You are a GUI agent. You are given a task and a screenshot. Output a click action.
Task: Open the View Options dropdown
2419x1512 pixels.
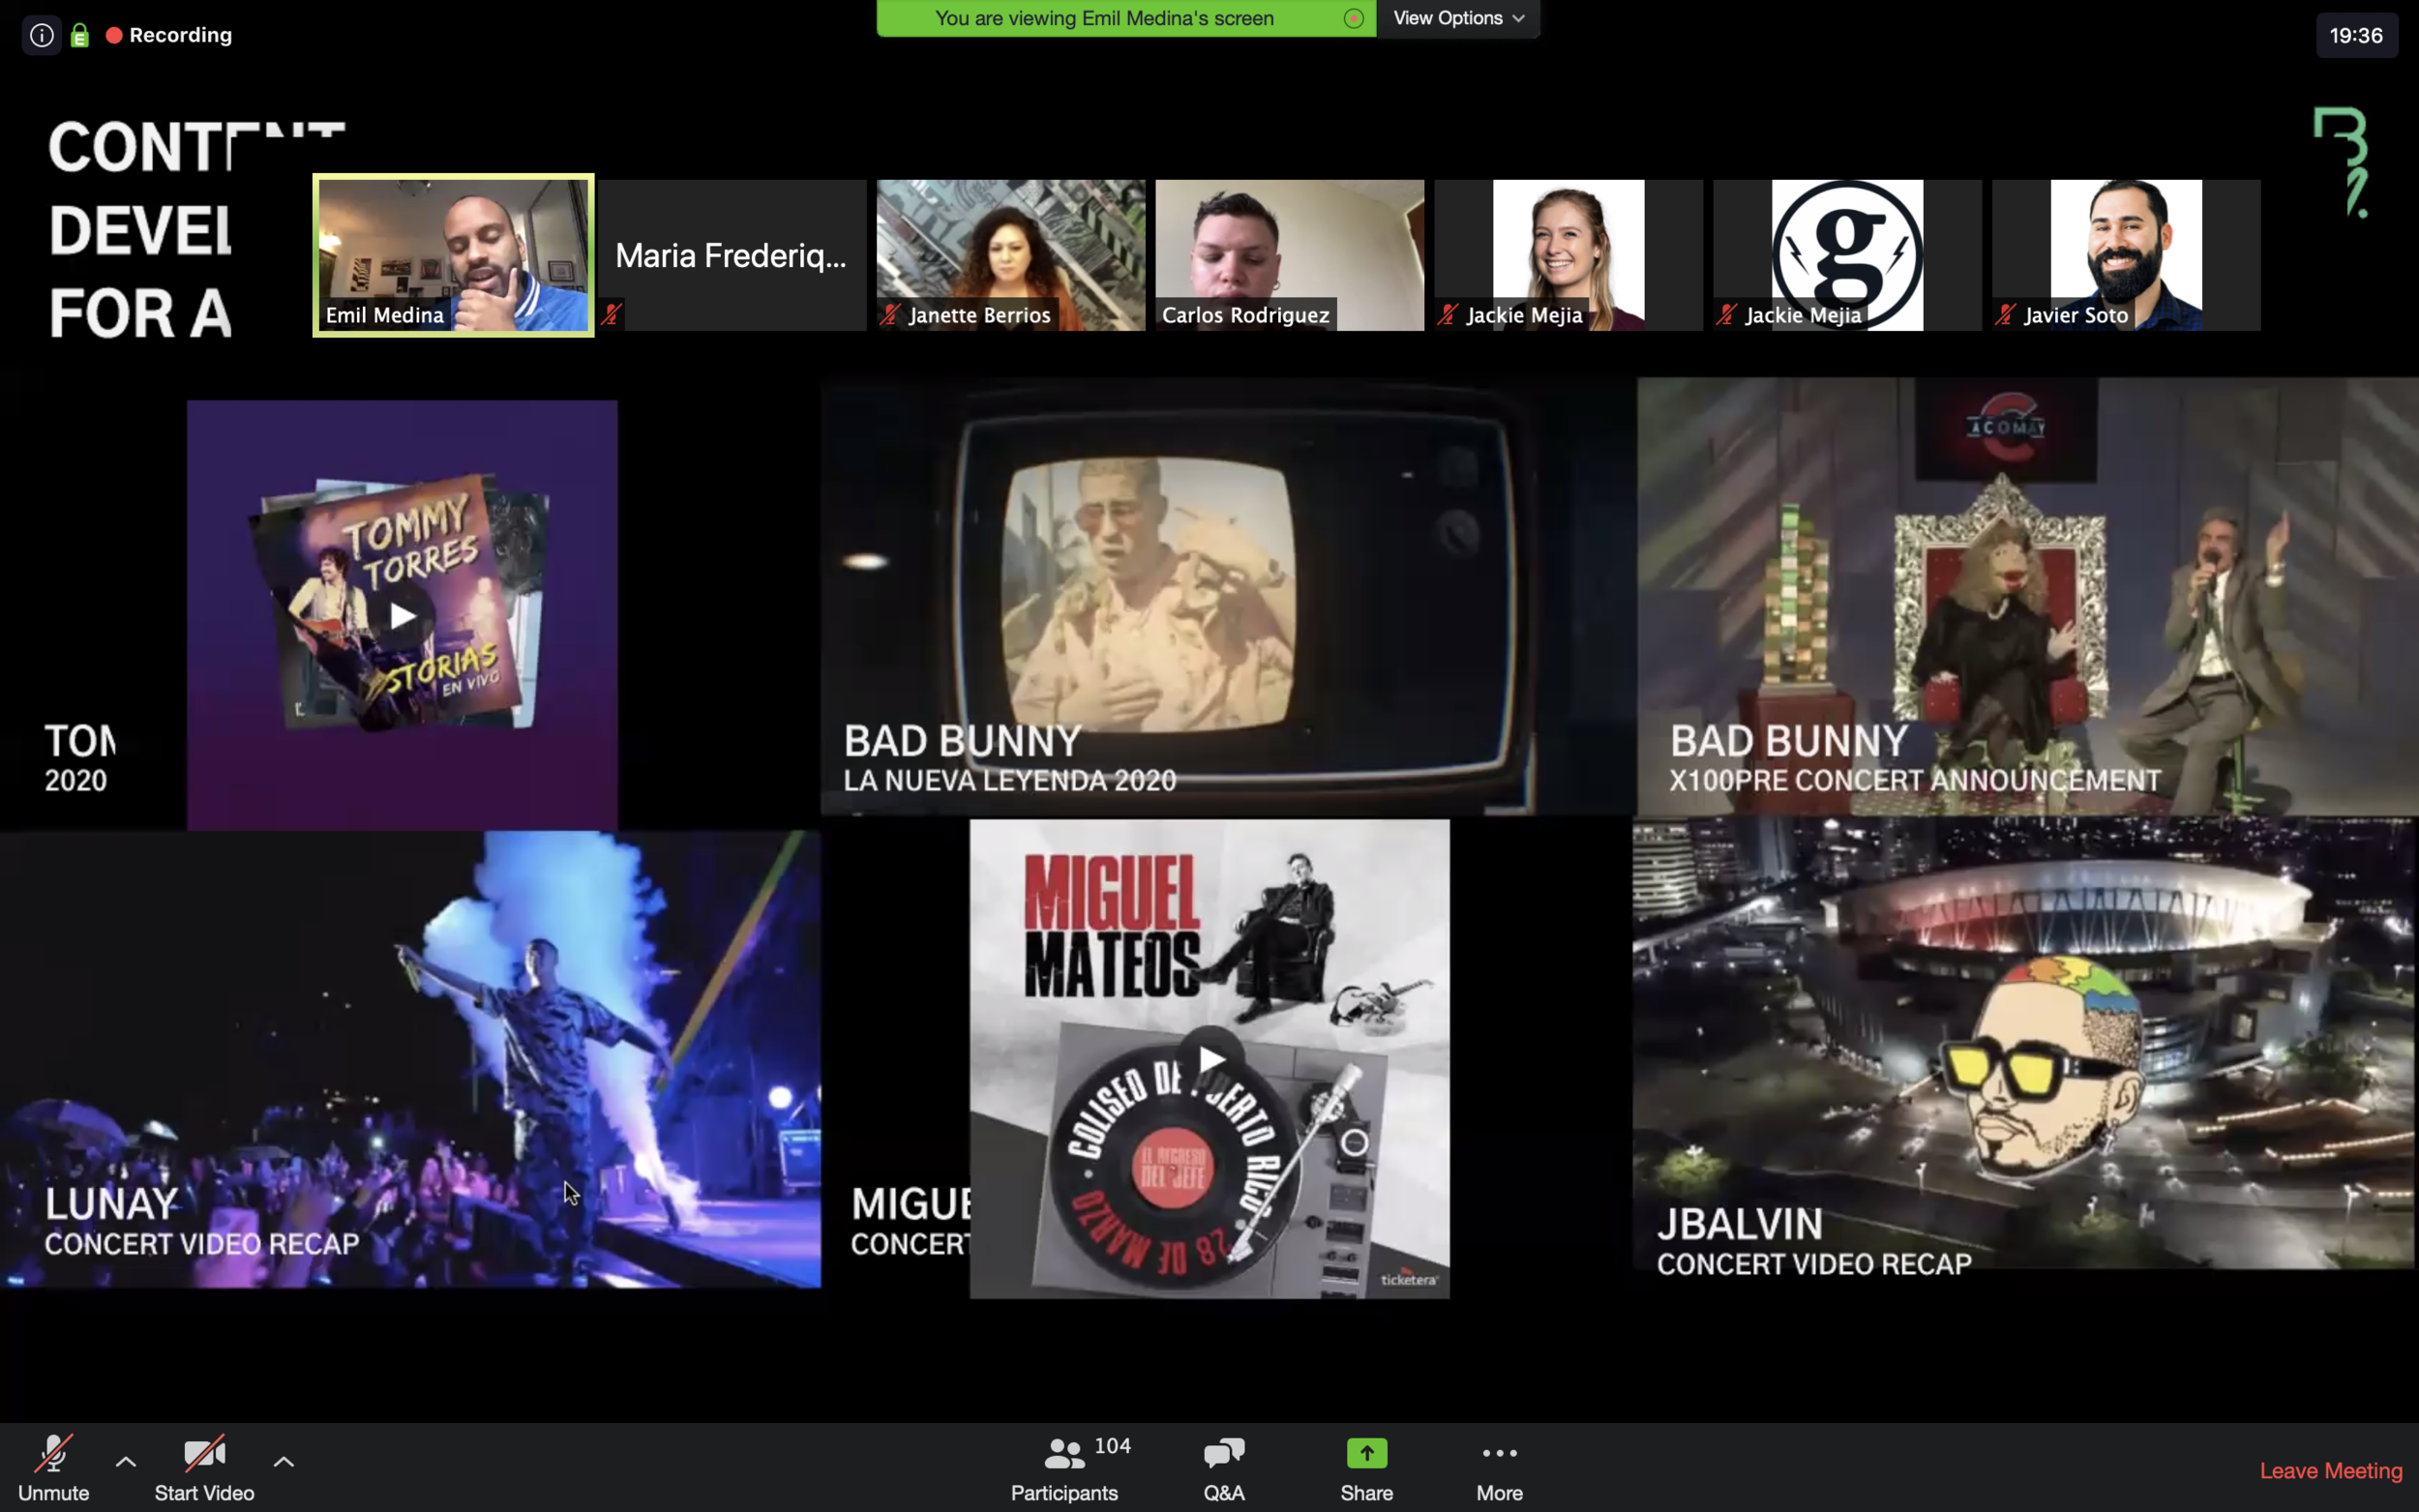coord(1458,18)
